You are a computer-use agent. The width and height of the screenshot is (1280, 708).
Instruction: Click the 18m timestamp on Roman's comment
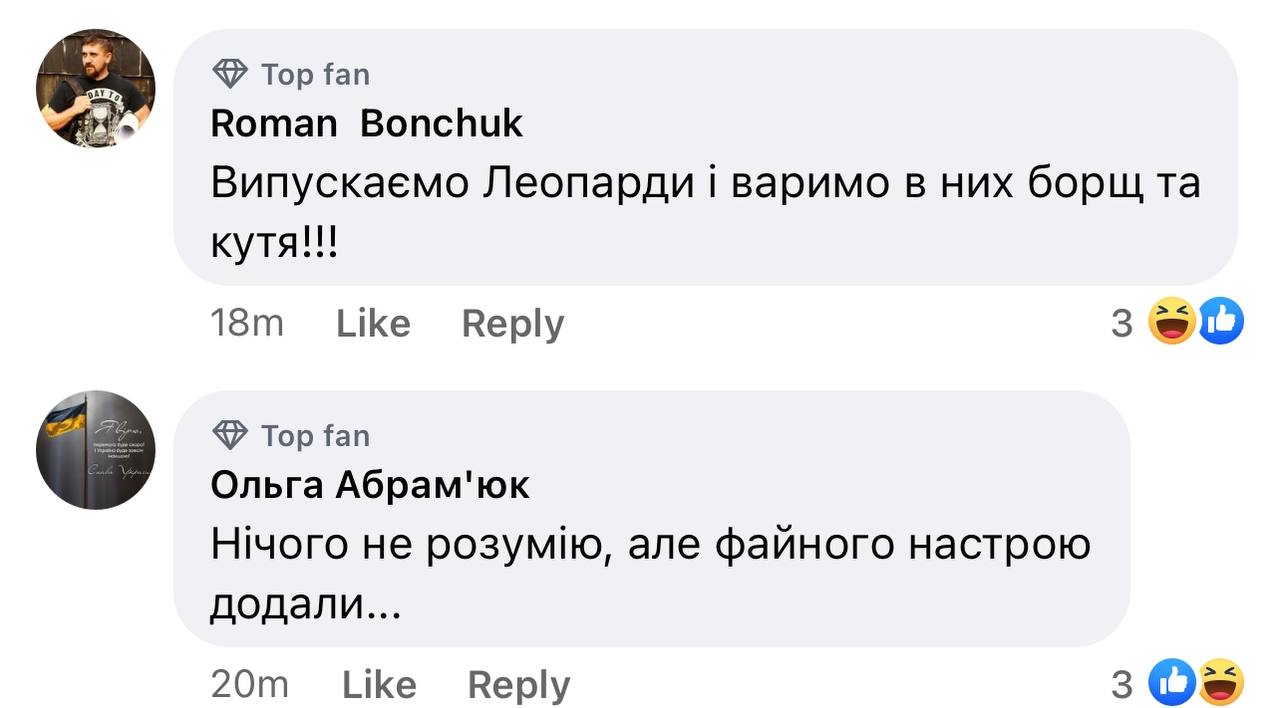pyautogui.click(x=247, y=323)
